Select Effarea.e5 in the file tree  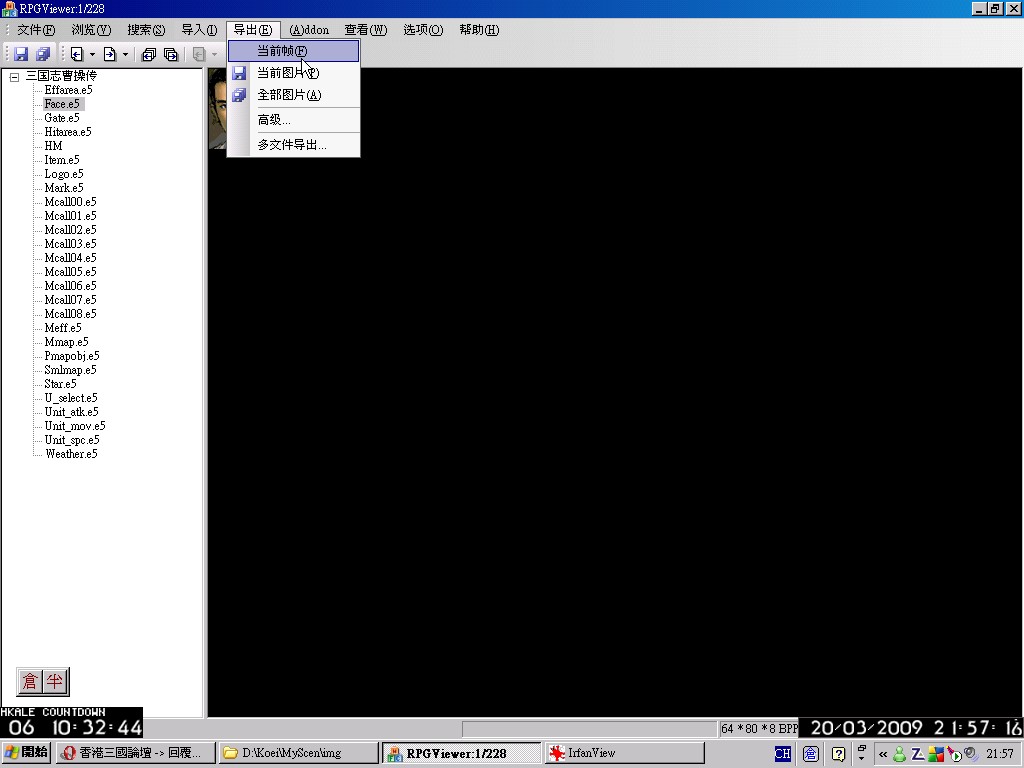[x=68, y=90]
